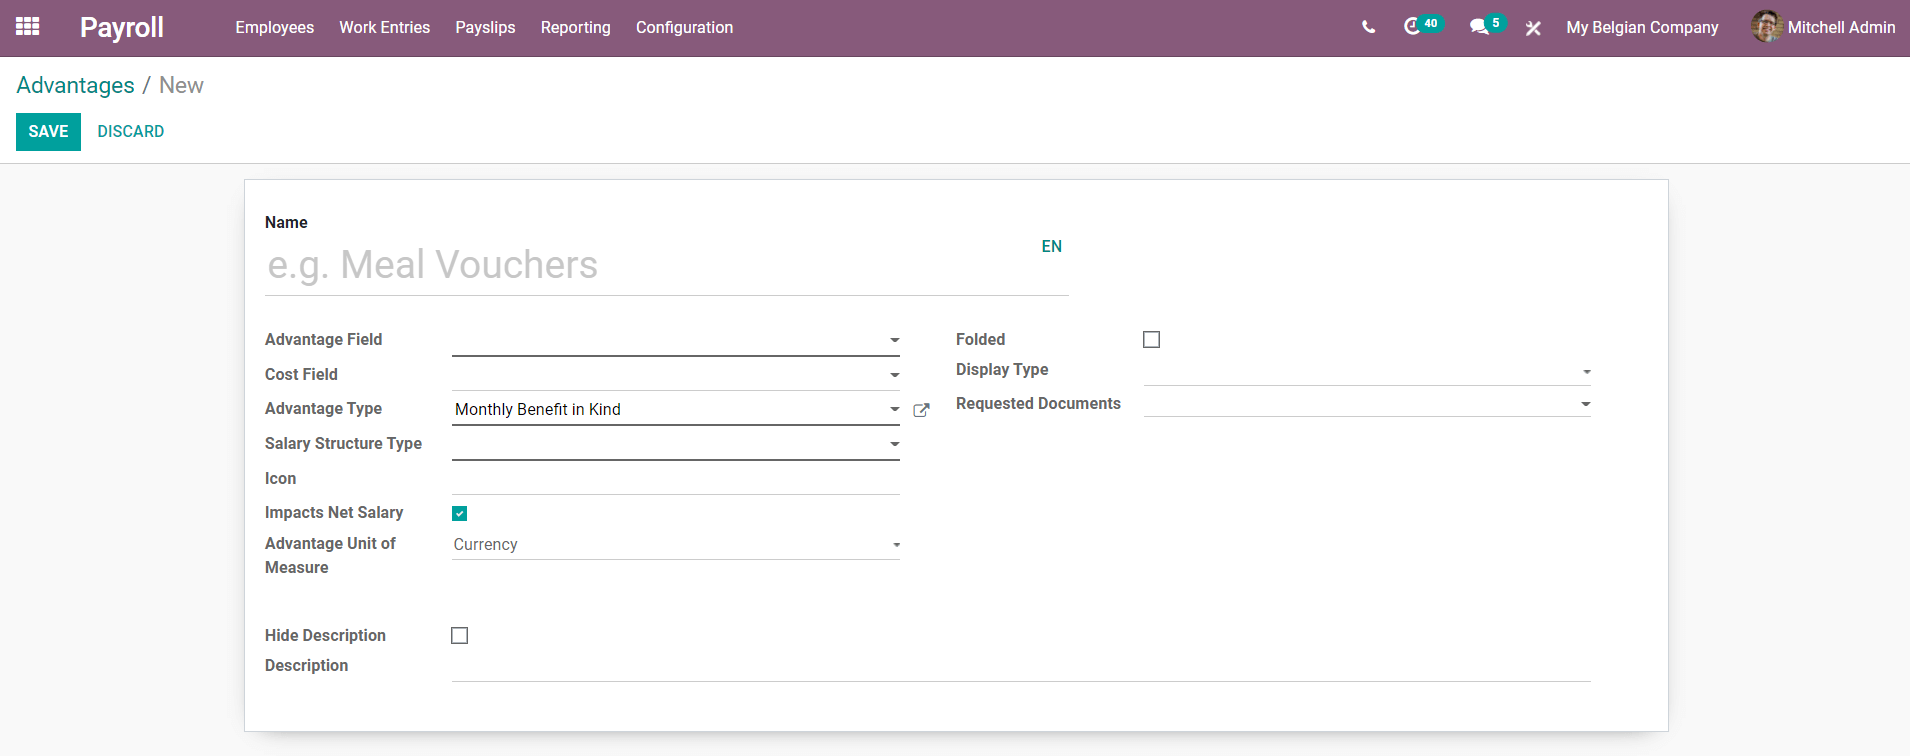This screenshot has width=1910, height=756.
Task: Enable the Folded checkbox
Action: (1152, 340)
